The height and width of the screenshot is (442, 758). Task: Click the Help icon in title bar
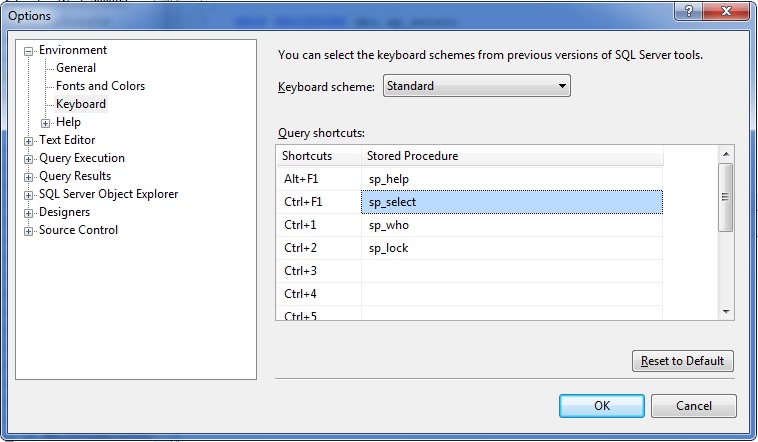click(689, 11)
